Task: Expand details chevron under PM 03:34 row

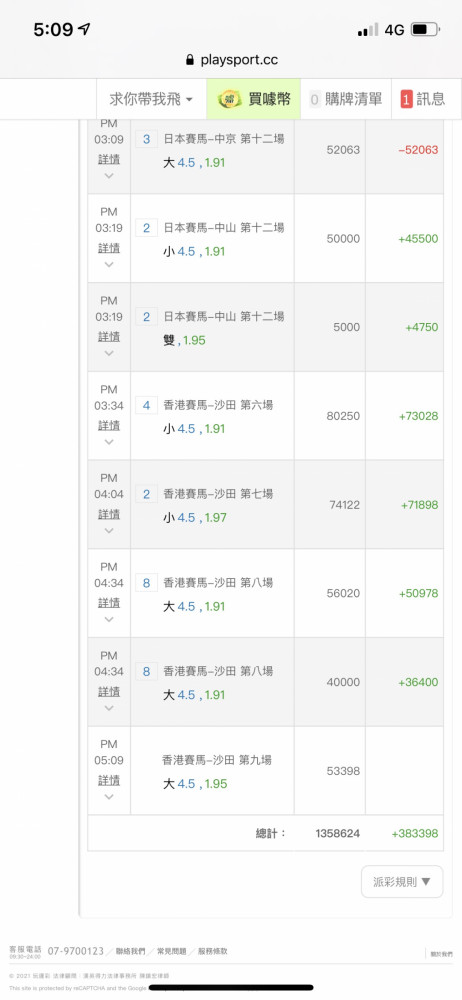Action: tap(108, 442)
